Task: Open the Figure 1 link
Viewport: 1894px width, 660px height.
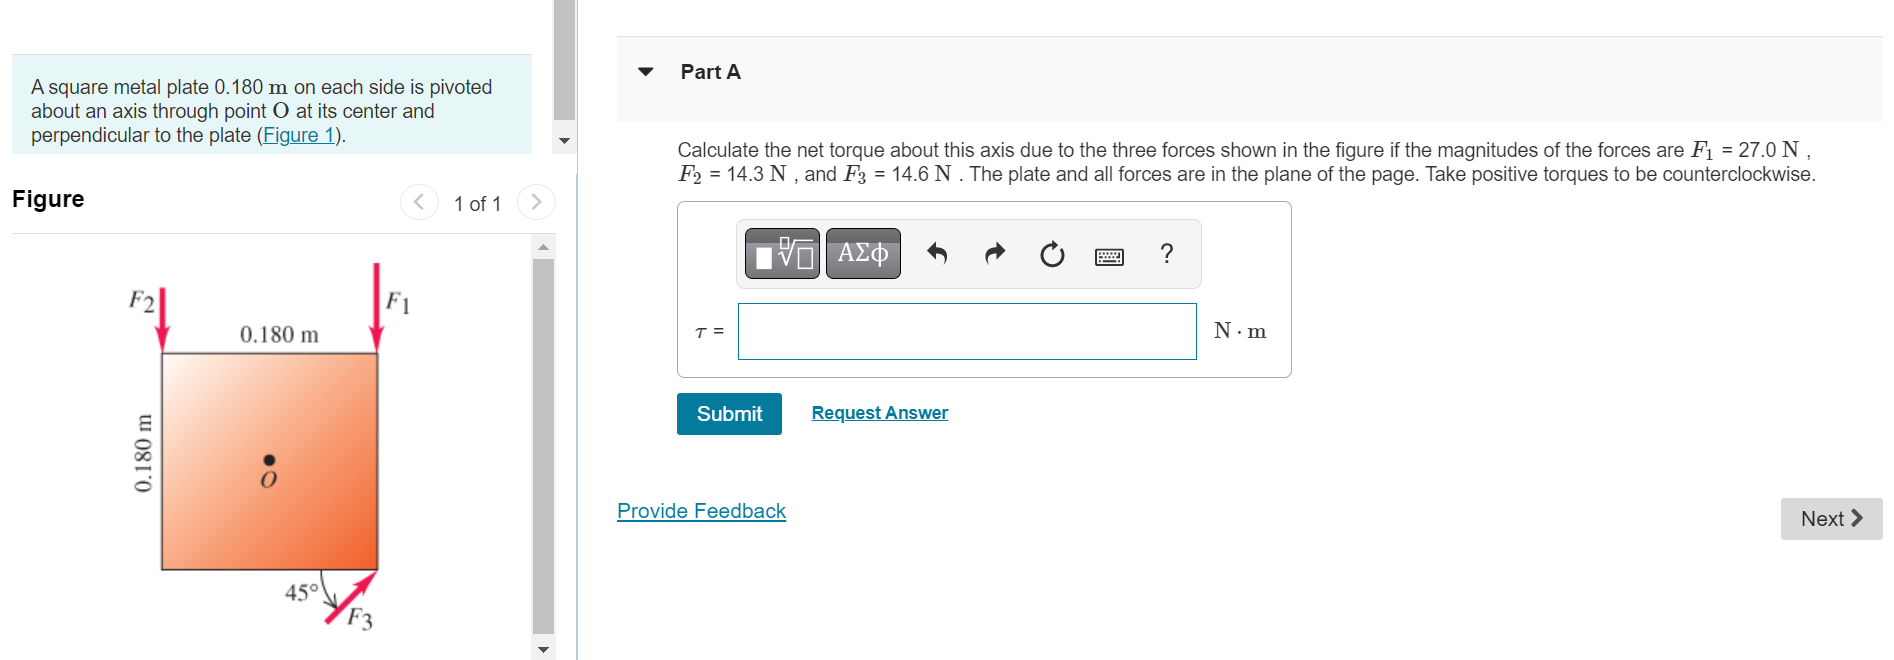Action: click(298, 135)
